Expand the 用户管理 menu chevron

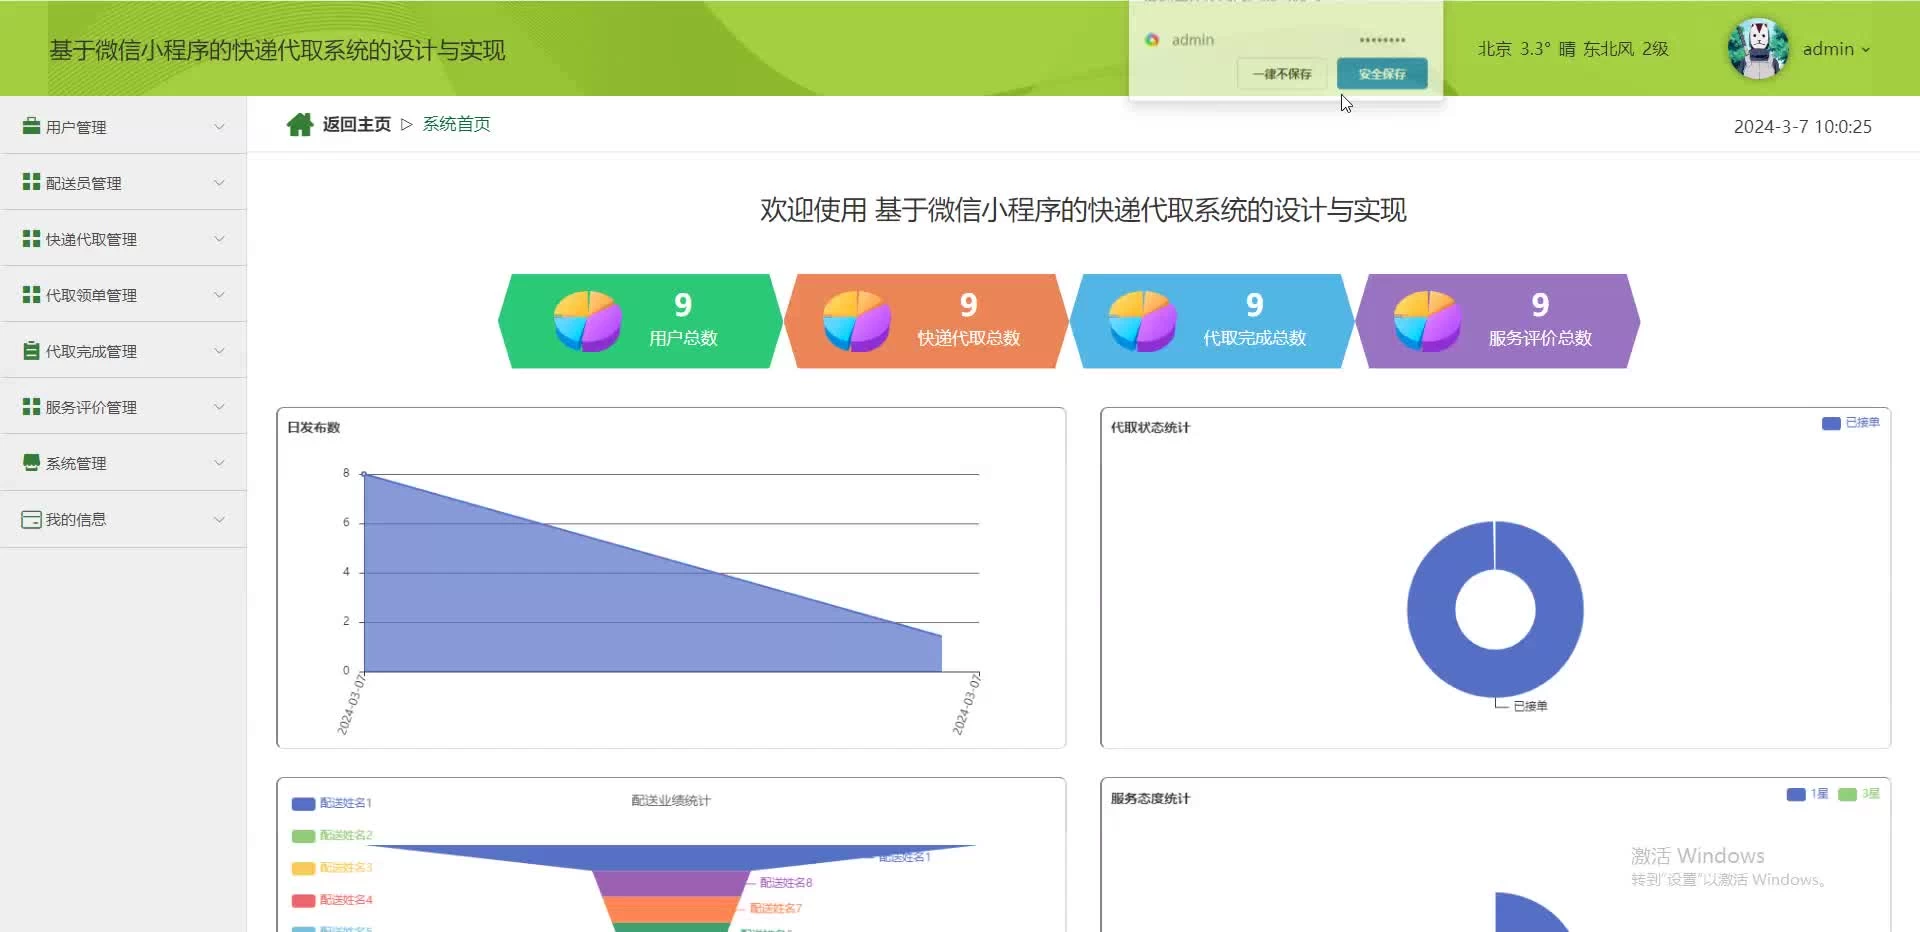[219, 126]
